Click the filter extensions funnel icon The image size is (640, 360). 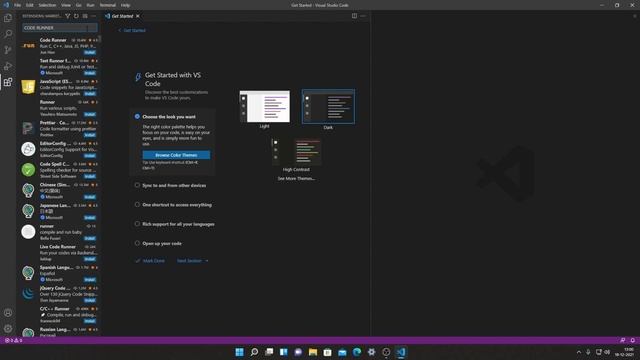click(68, 16)
